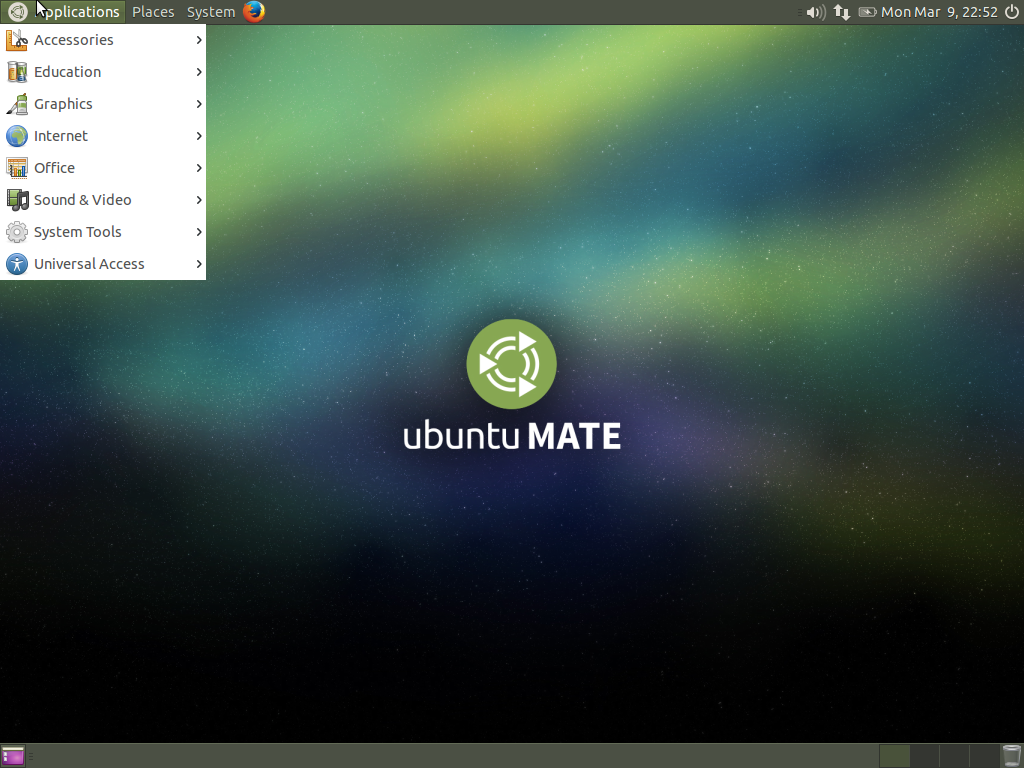Click the Show Desktop button in bottom panel

pyautogui.click(x=12, y=756)
